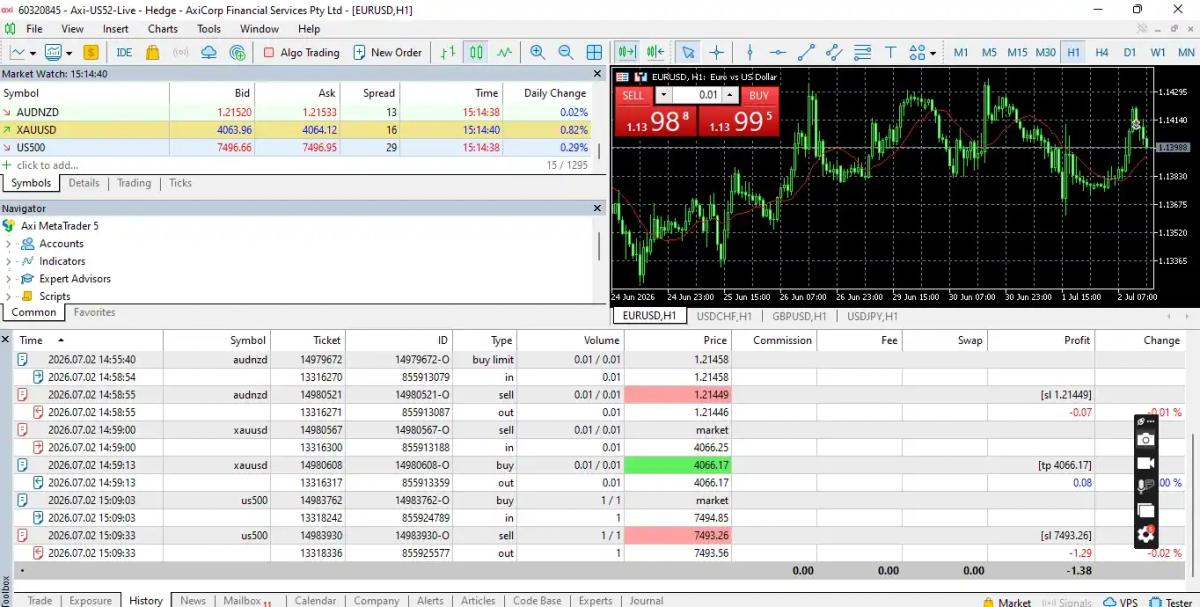Viewport: 1200px width, 607px height.
Task: Open the VPS cloud icon in toolbar
Action: point(209,52)
